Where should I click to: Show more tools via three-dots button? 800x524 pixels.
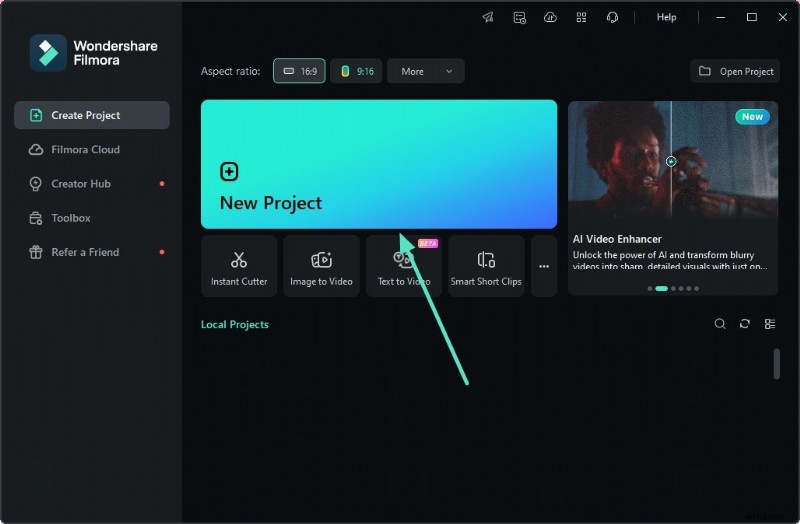pos(544,267)
